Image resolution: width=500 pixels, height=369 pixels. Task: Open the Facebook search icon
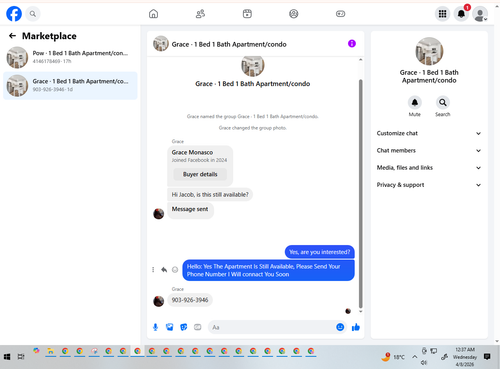coord(33,14)
